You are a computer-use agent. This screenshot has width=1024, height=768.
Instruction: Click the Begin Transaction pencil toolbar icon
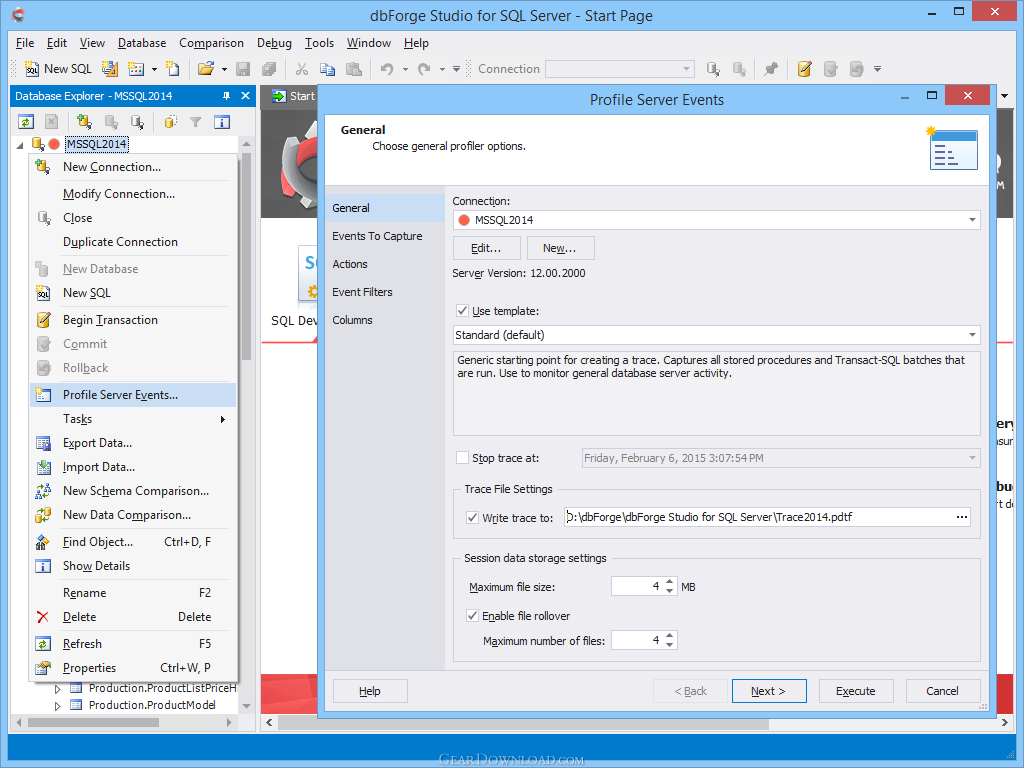pyautogui.click(x=804, y=69)
